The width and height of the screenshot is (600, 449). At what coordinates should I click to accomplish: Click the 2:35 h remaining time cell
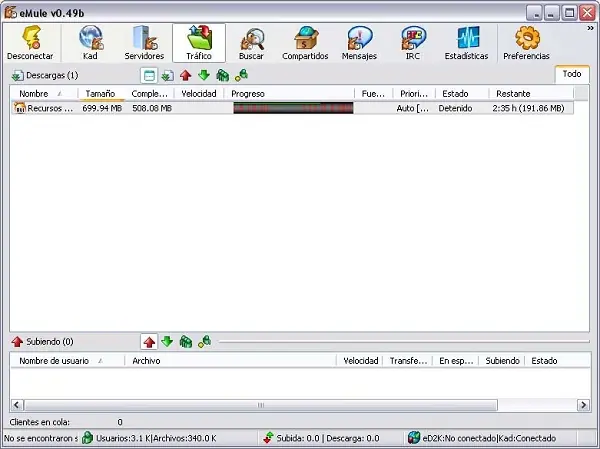click(528, 109)
